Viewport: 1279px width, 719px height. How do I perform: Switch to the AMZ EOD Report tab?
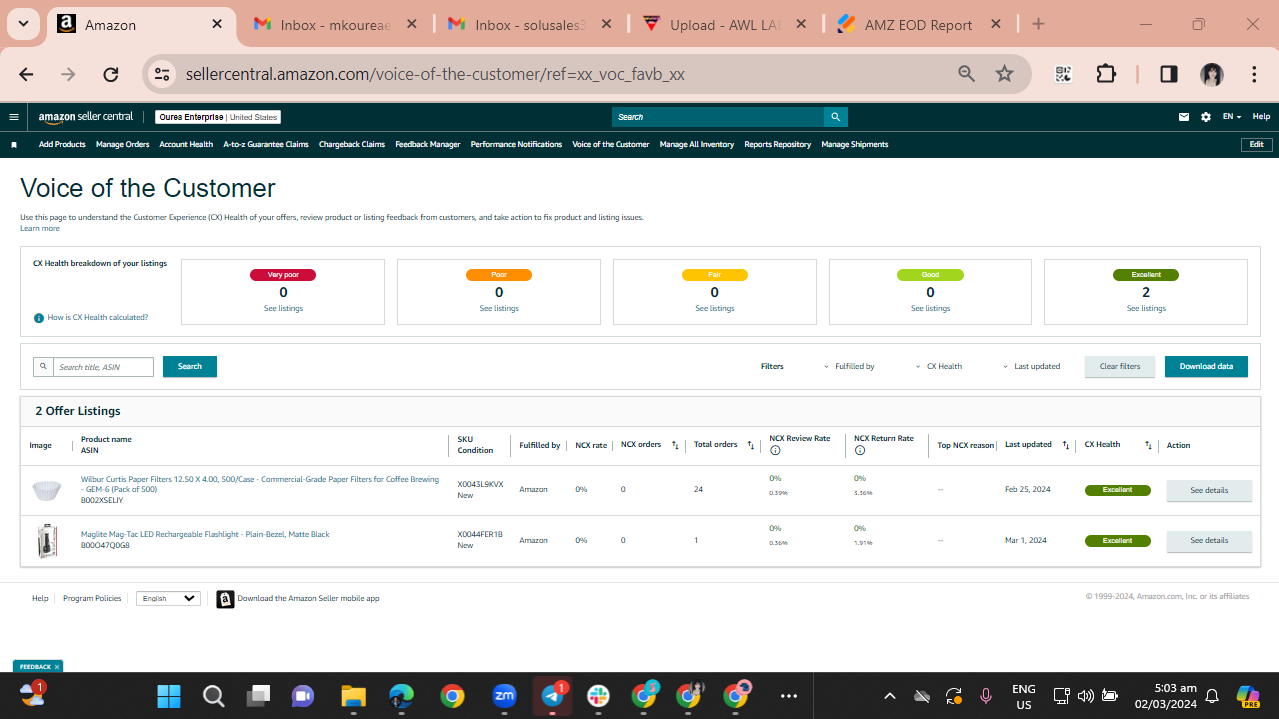click(918, 25)
